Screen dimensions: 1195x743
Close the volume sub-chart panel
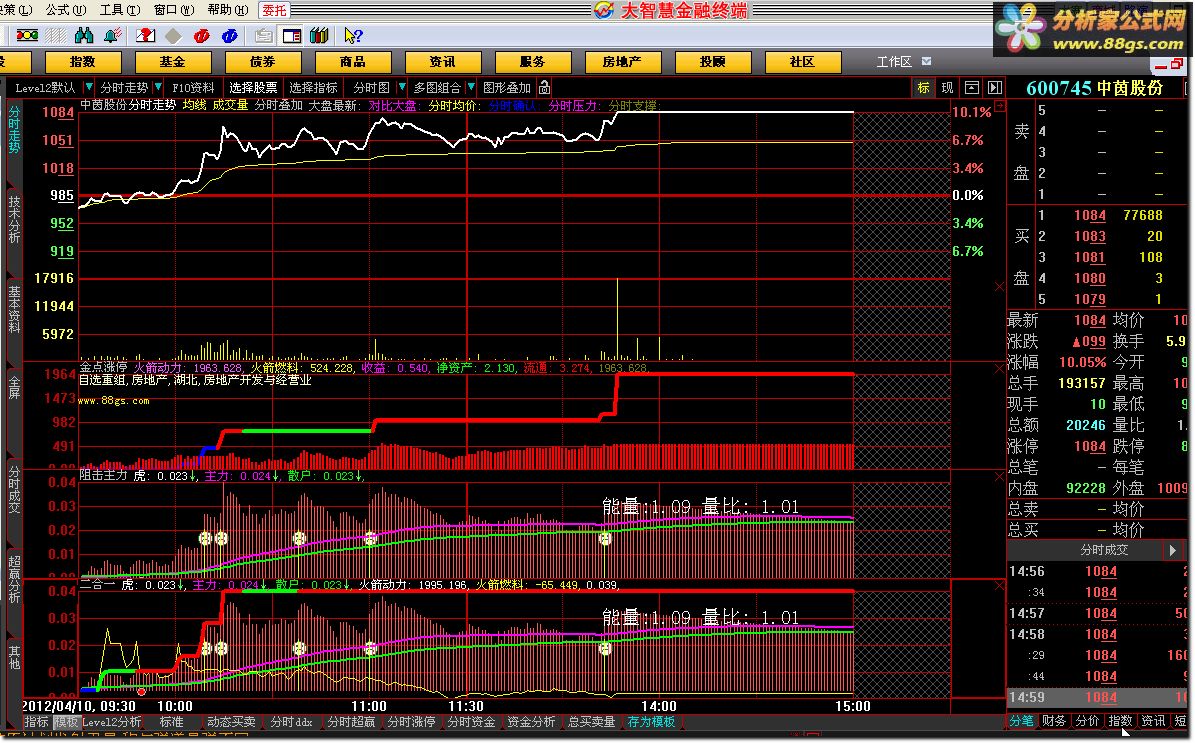click(x=999, y=287)
